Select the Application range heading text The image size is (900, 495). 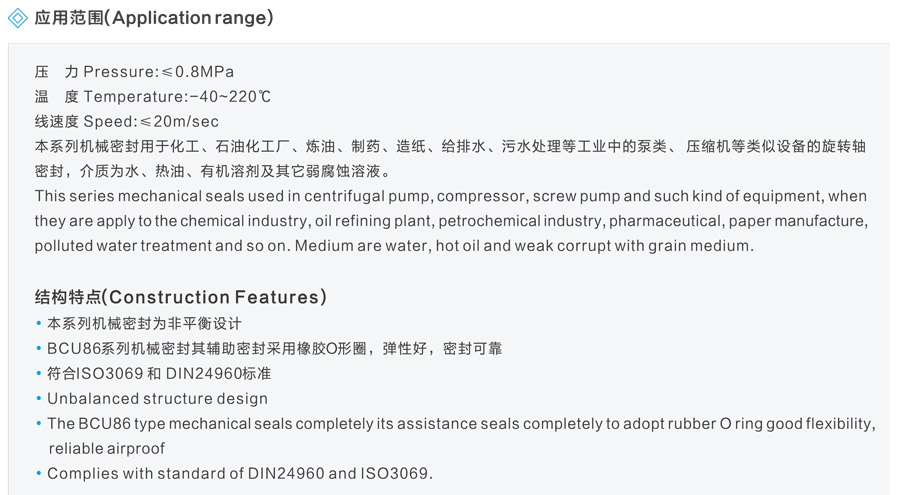pyautogui.click(x=154, y=18)
